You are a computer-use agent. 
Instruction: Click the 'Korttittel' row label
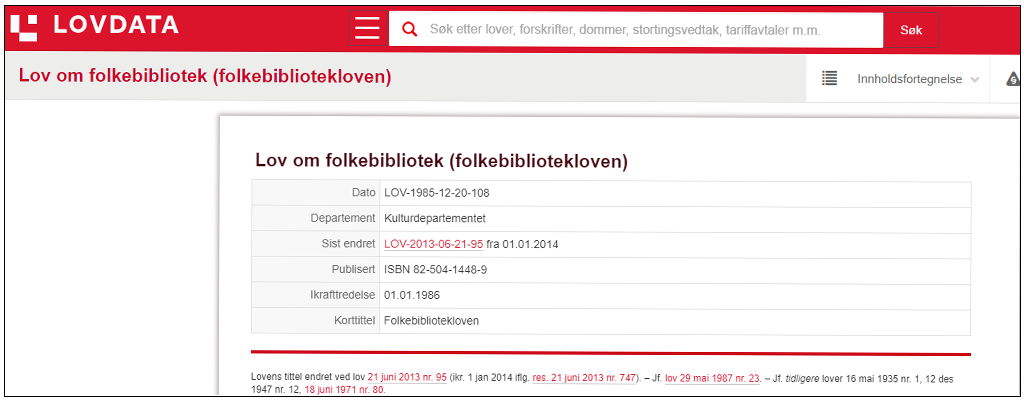355,321
